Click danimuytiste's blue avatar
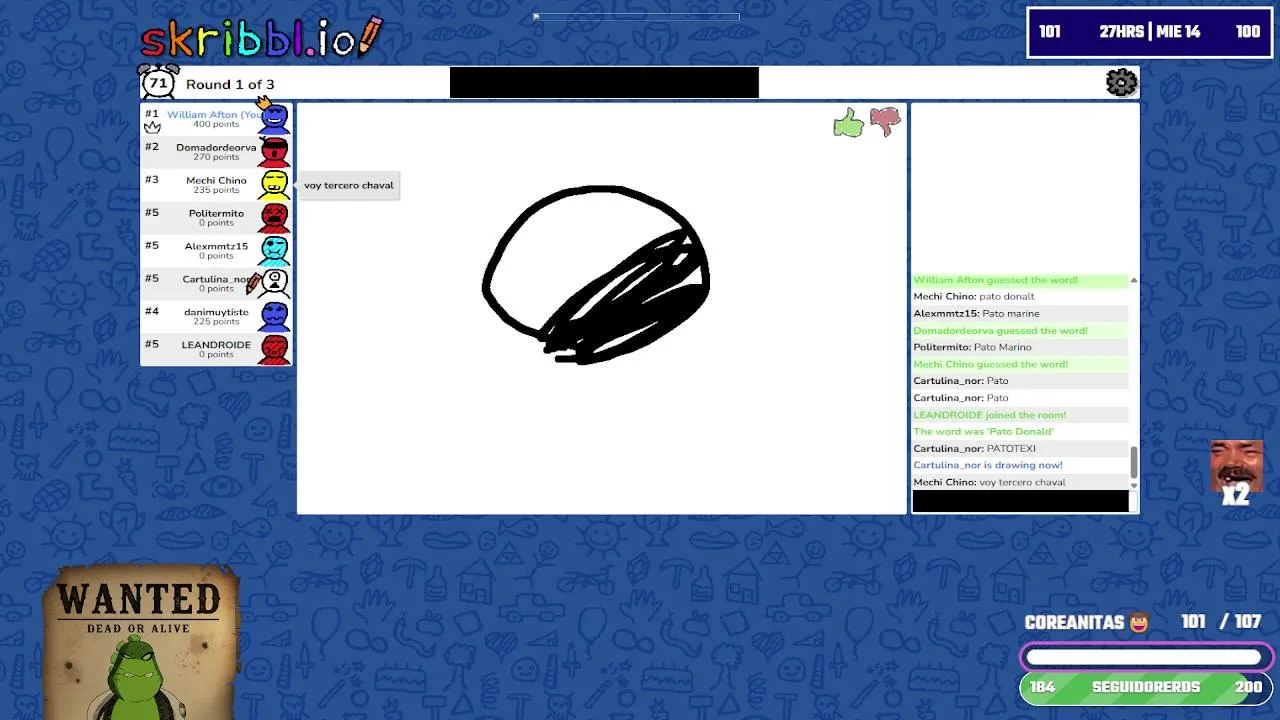Image resolution: width=1280 pixels, height=720 pixels. click(274, 317)
